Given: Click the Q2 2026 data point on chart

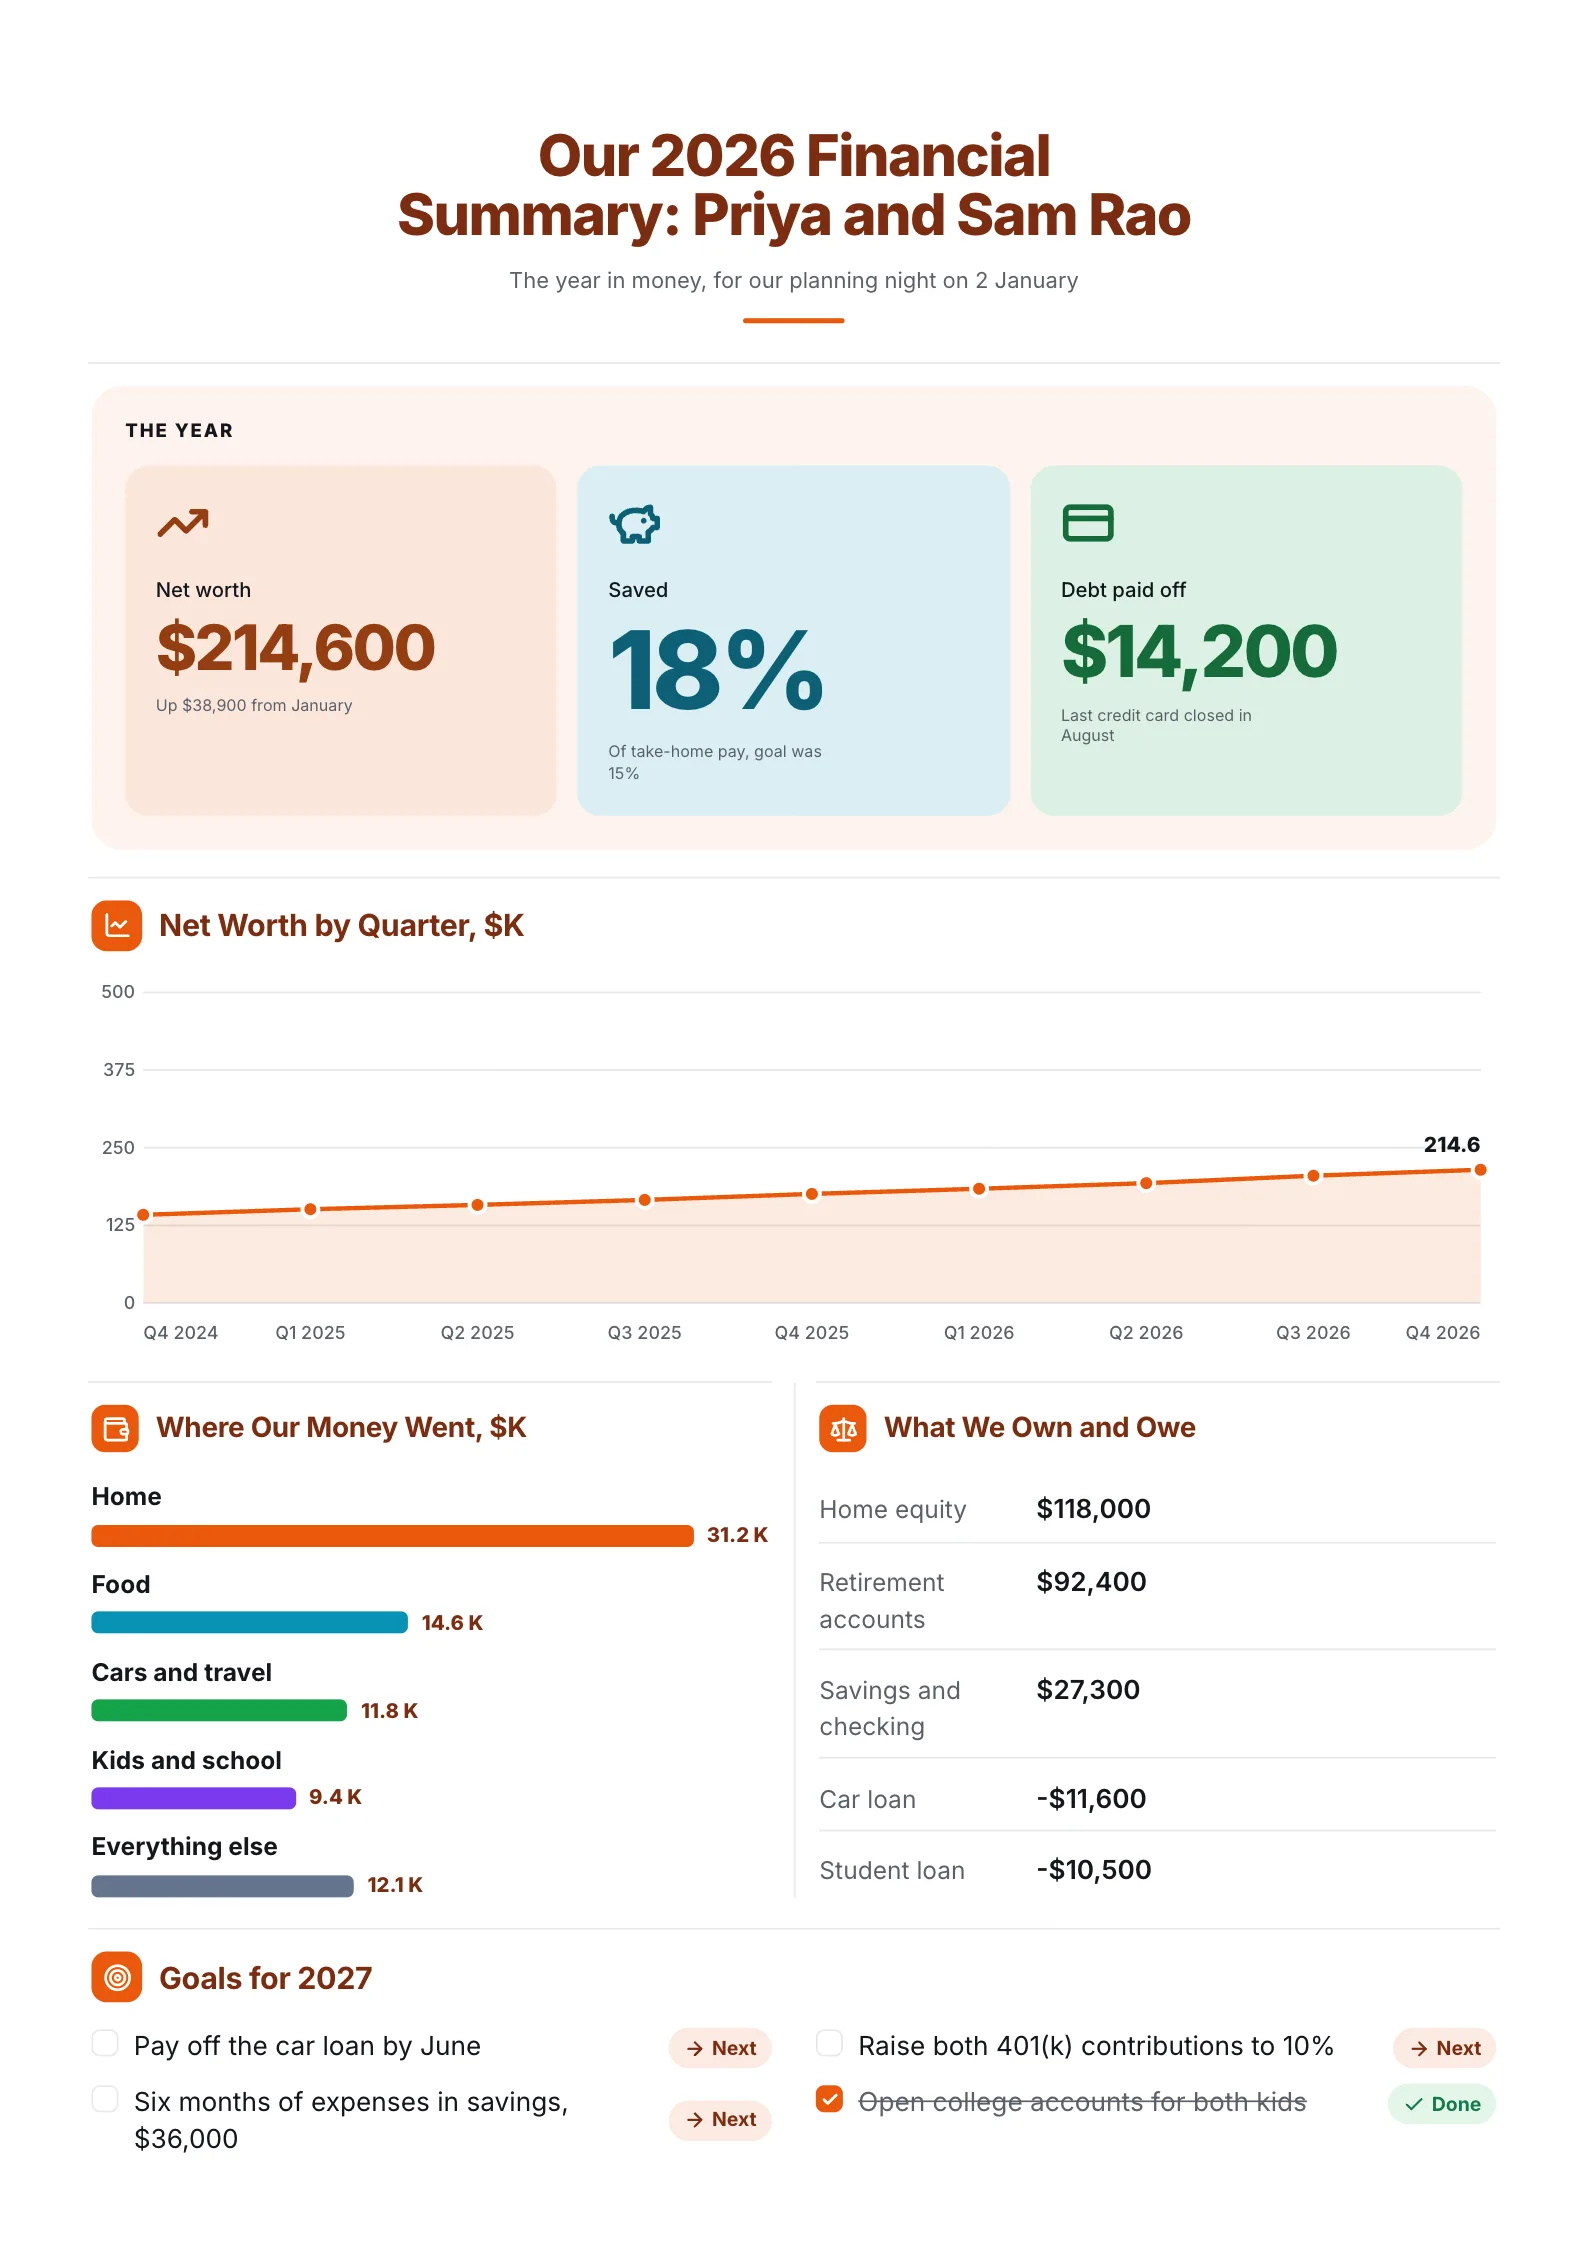Looking at the screenshot, I should pos(1146,1183).
